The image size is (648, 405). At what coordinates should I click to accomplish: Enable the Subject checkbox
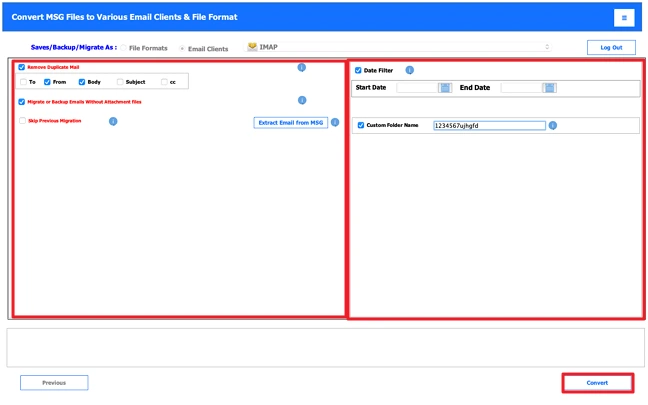pyautogui.click(x=120, y=82)
